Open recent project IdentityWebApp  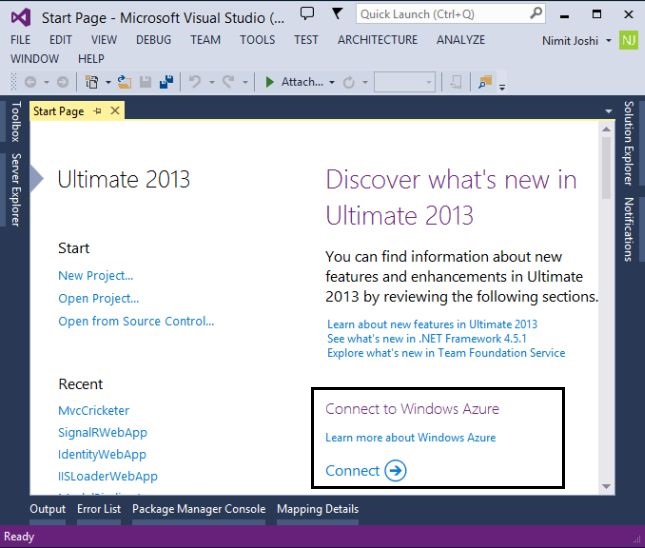102,455
